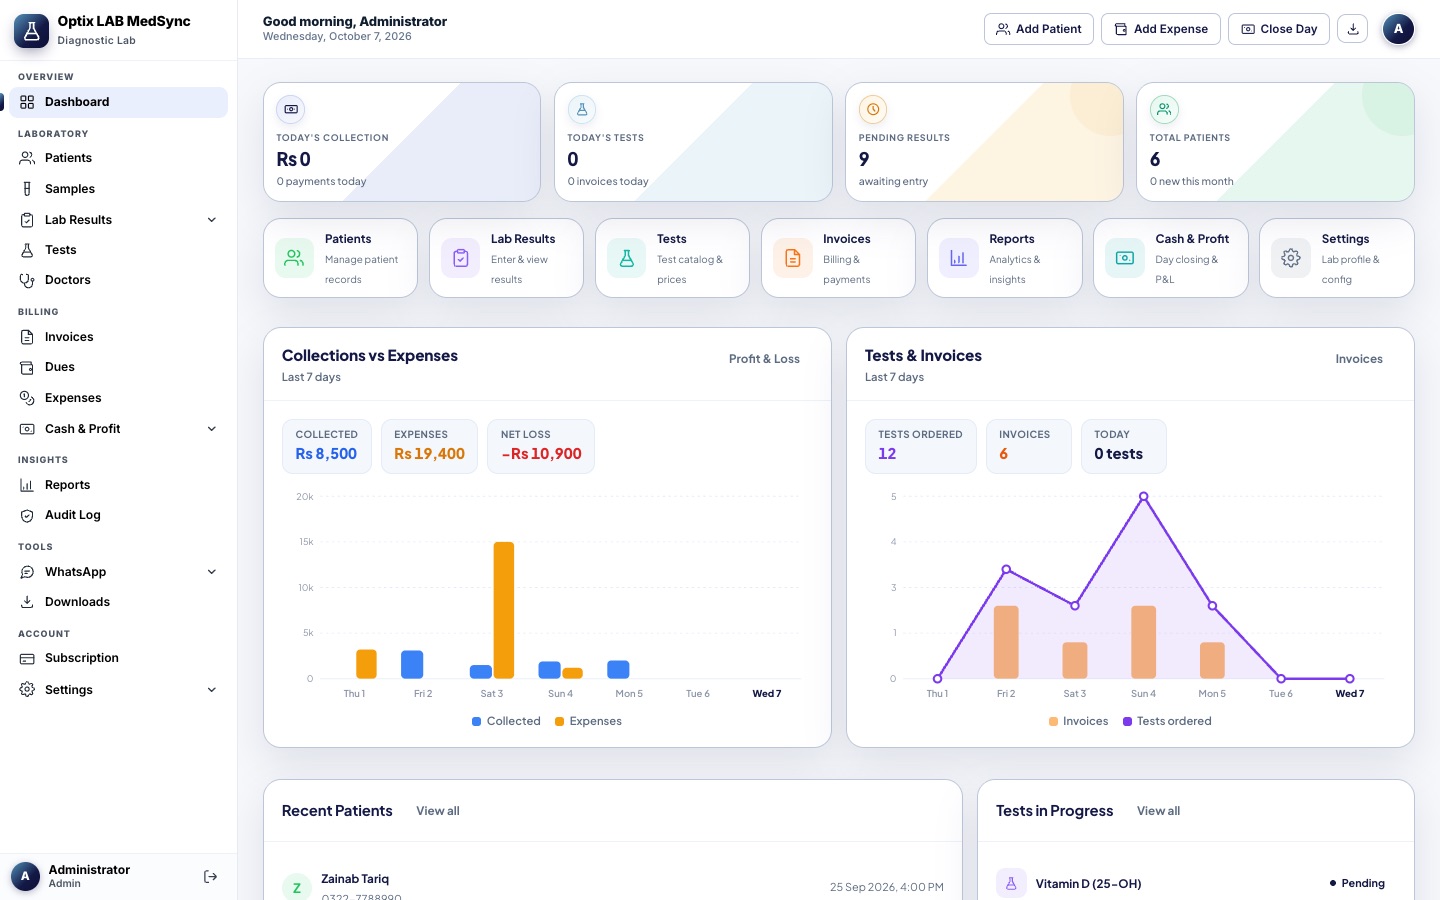Click the Downloads sidebar icon
The width and height of the screenshot is (1440, 900).
tap(27, 602)
